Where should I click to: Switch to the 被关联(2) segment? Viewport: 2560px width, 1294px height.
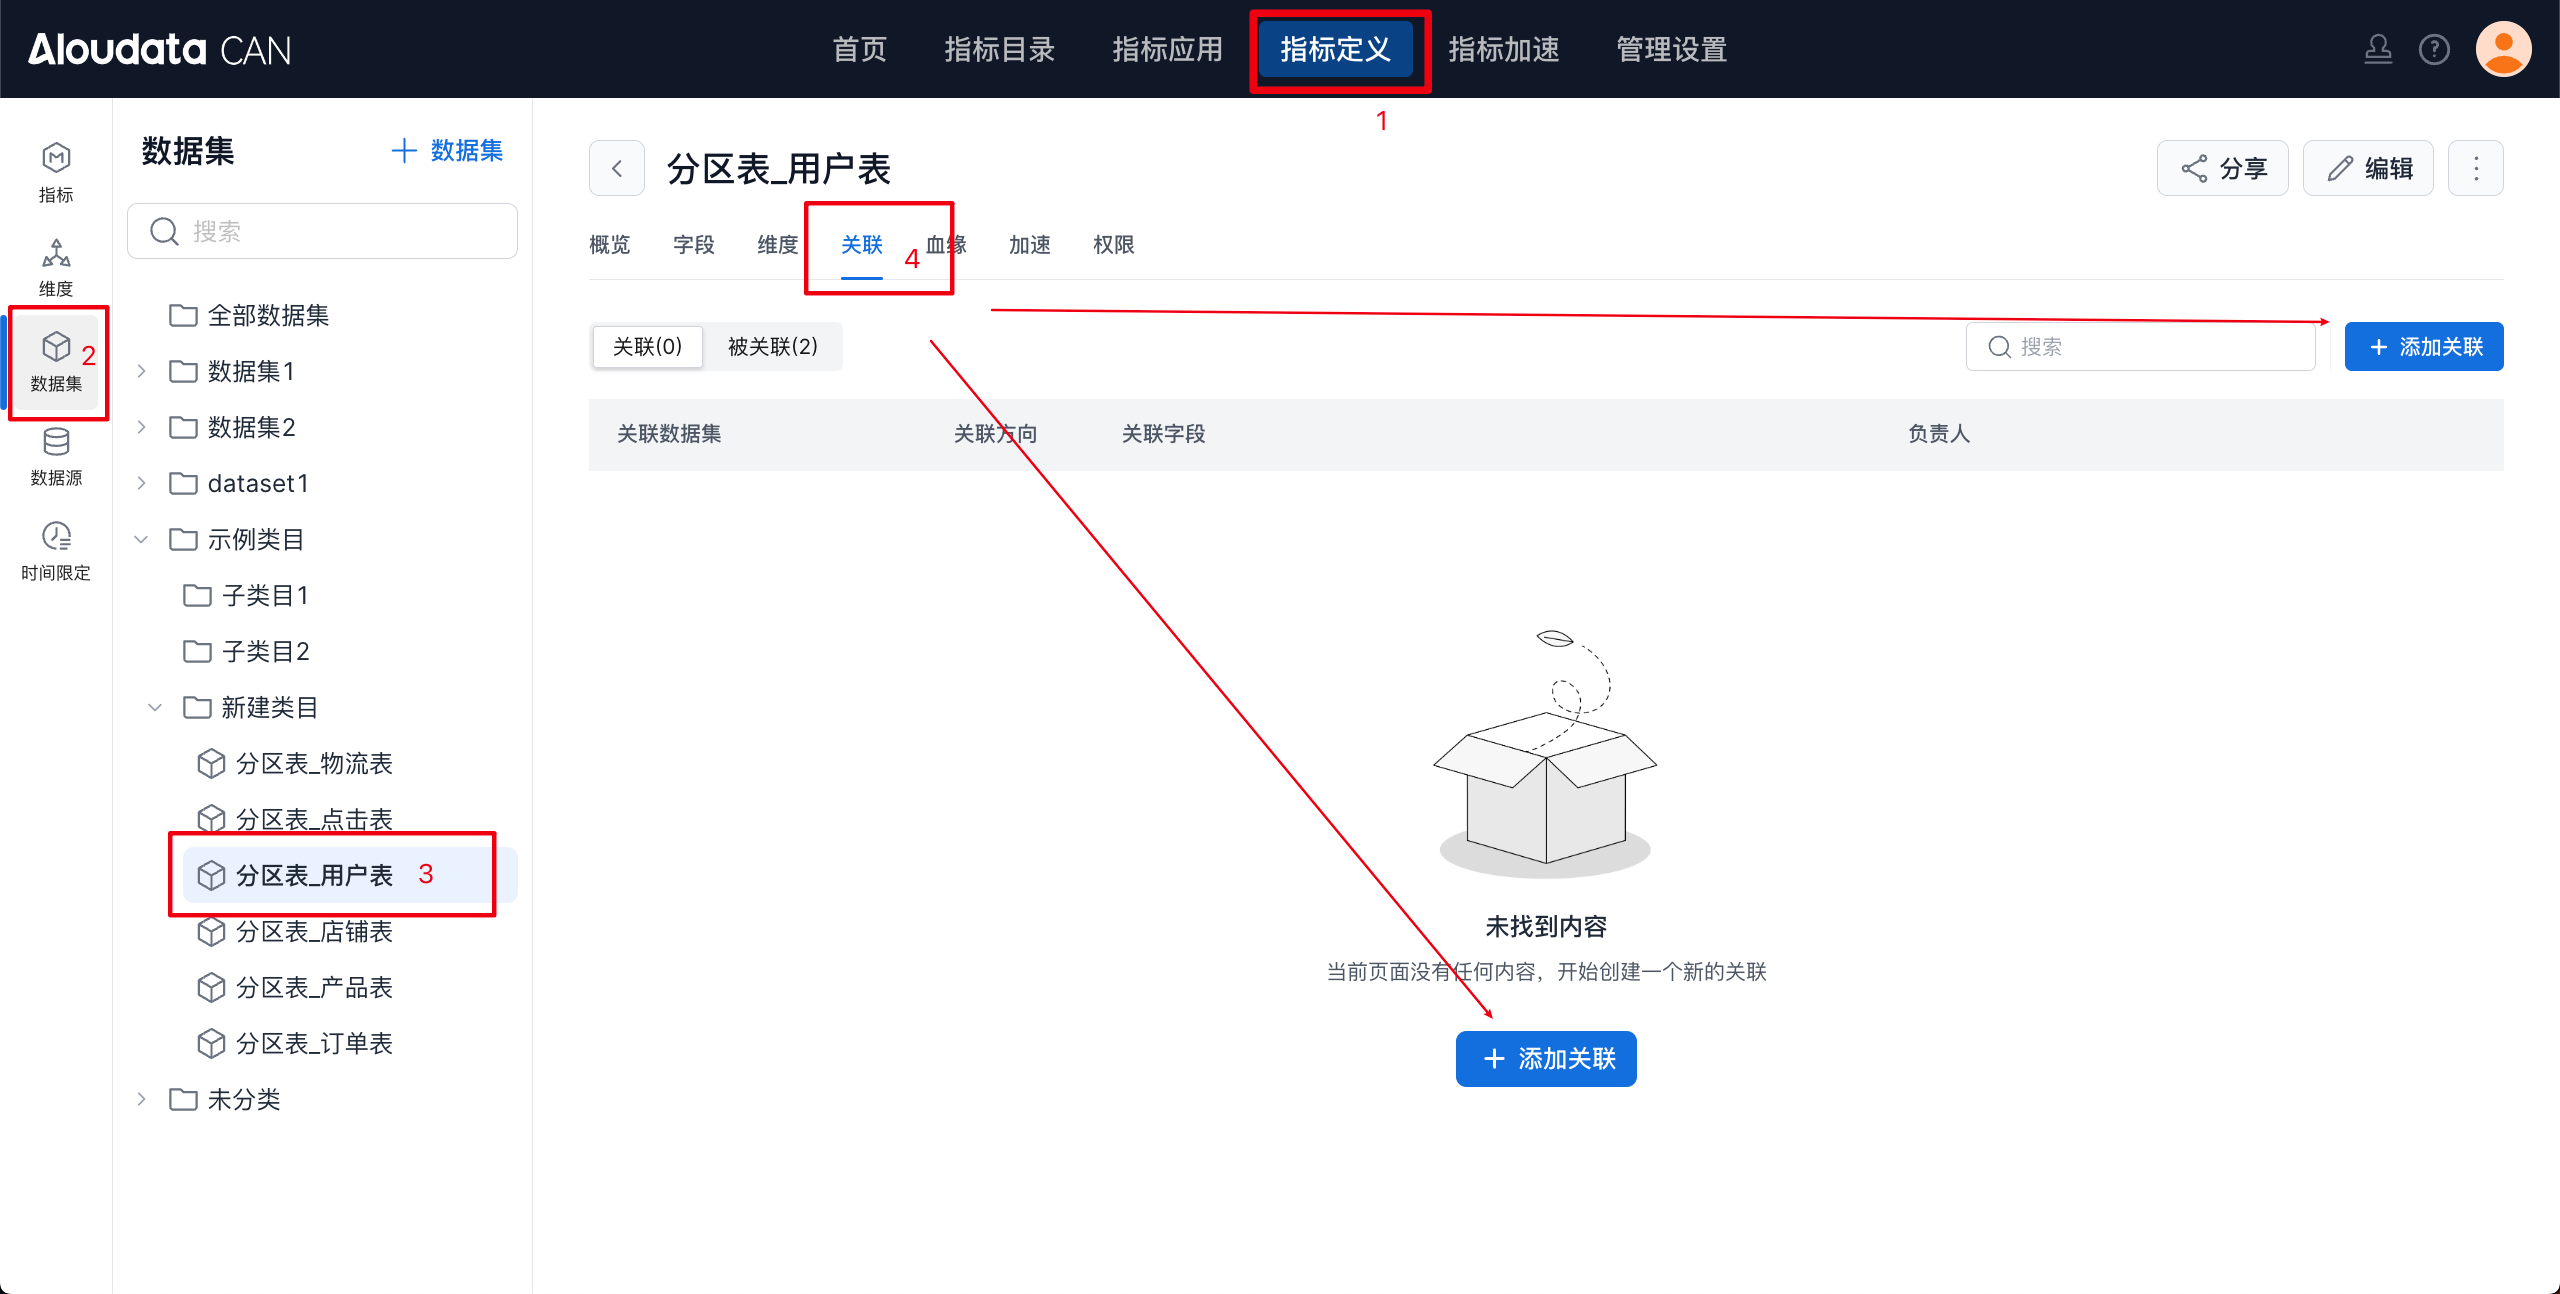coord(772,347)
